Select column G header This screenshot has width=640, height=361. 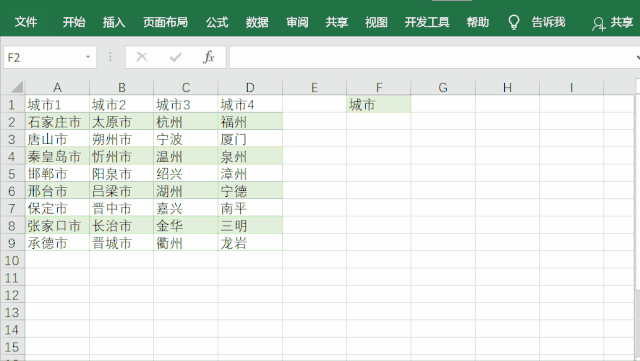(x=443, y=87)
